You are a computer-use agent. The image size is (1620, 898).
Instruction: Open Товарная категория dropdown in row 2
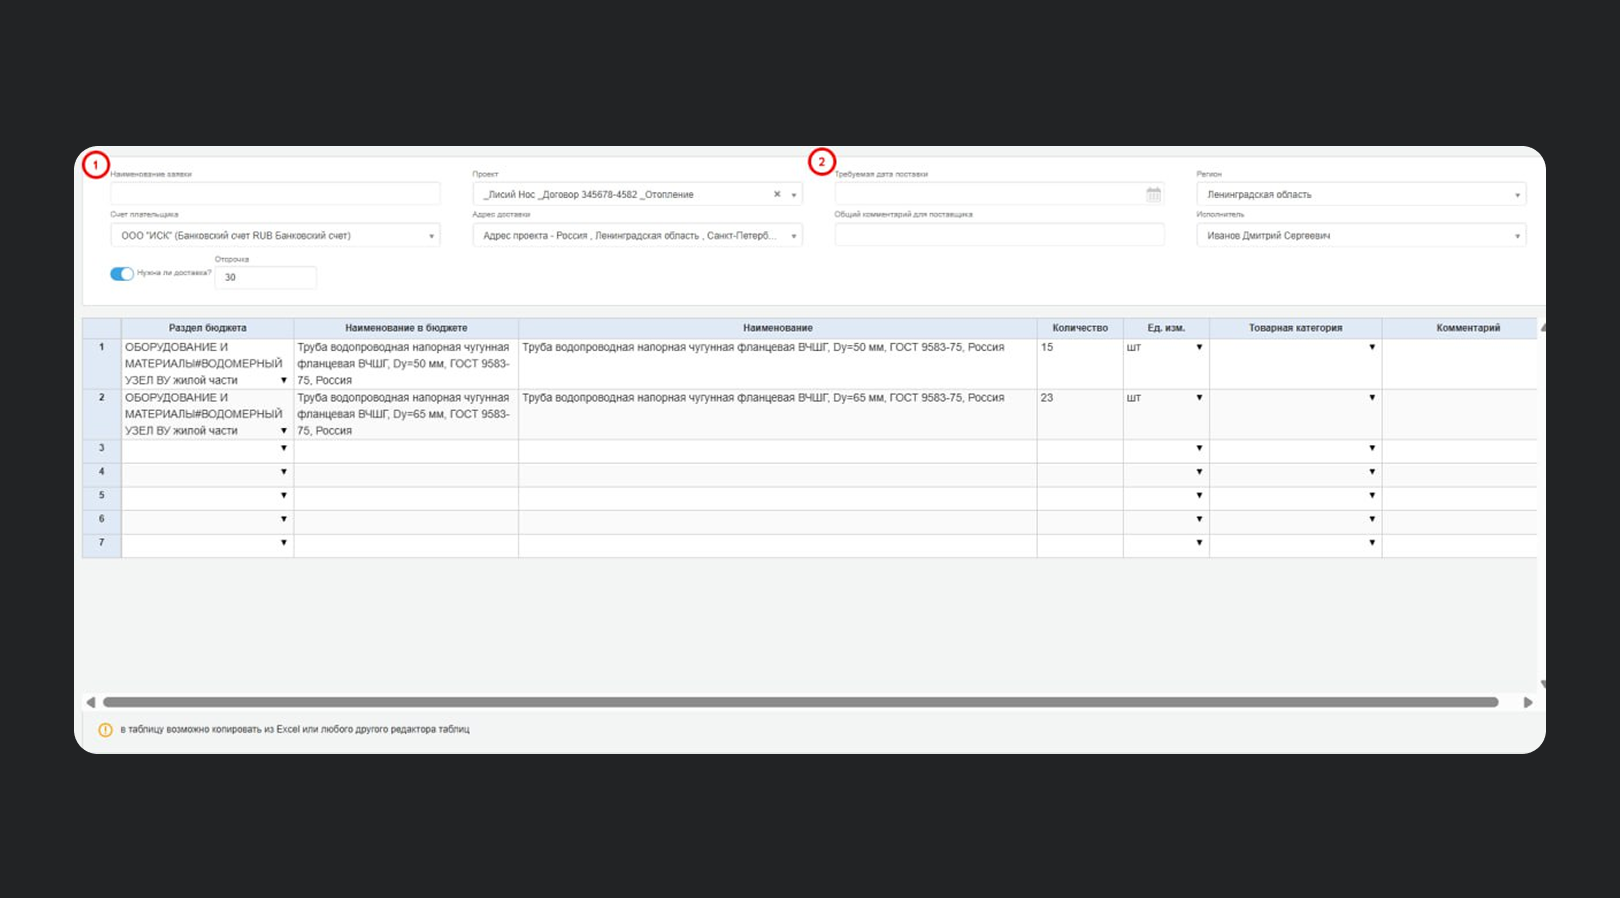click(1371, 398)
